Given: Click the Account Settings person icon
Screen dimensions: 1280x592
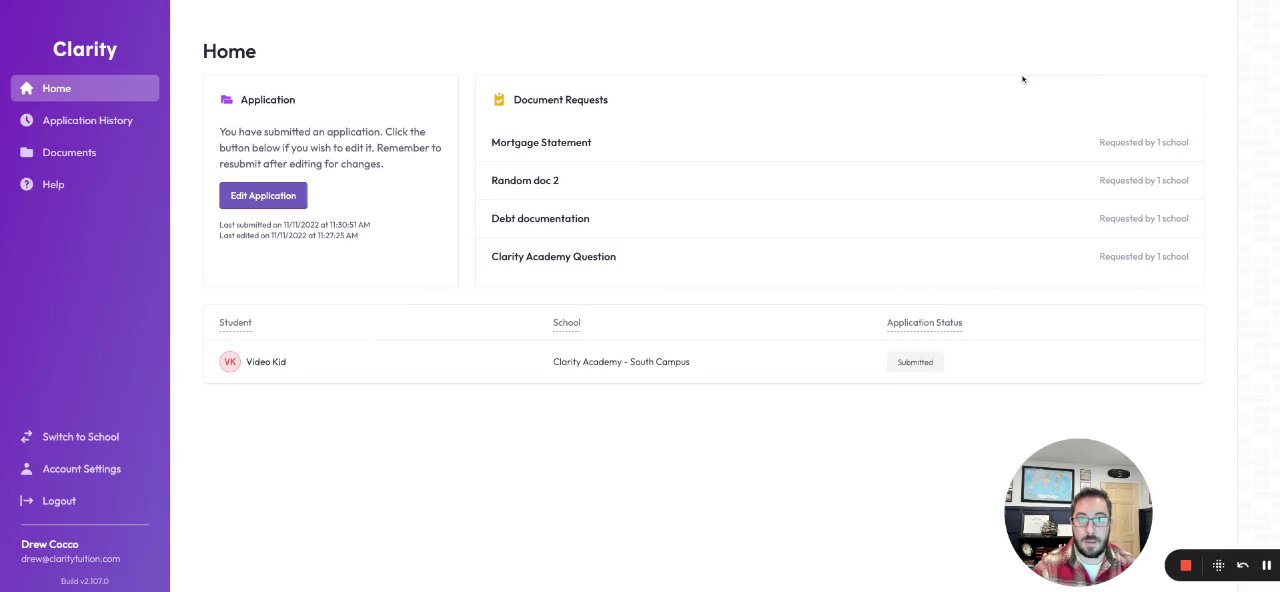Looking at the screenshot, I should tap(27, 469).
